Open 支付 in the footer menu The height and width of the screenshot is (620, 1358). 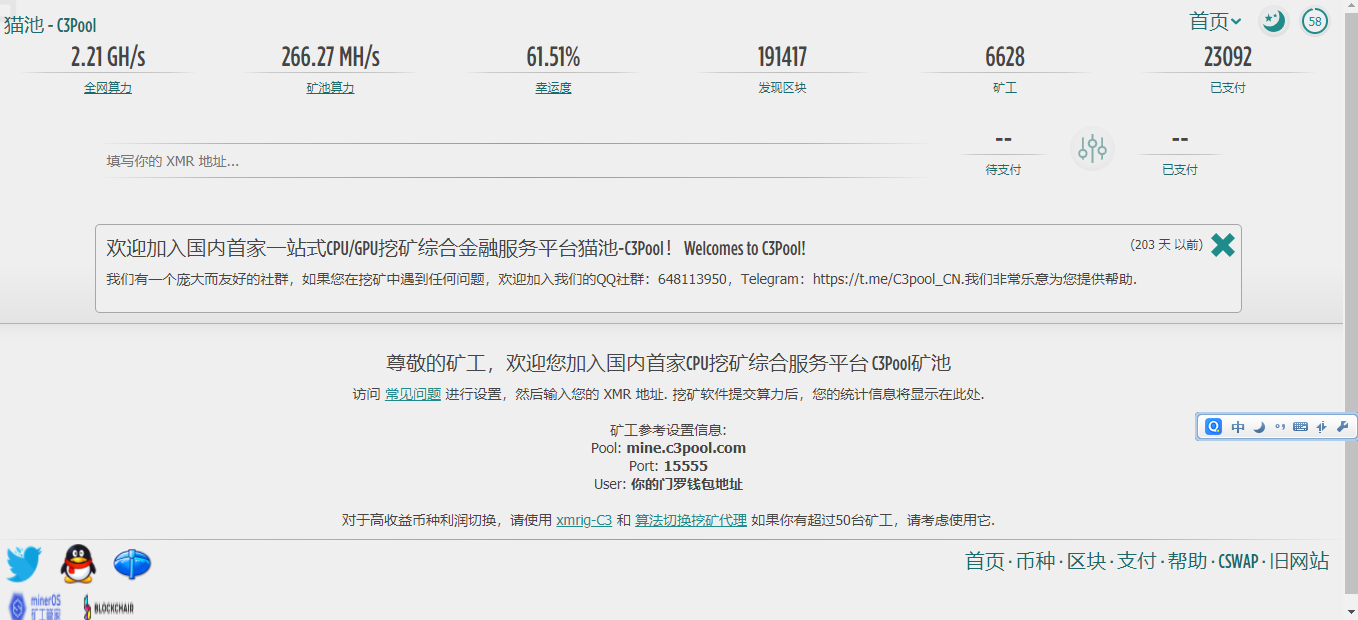coord(1136,561)
